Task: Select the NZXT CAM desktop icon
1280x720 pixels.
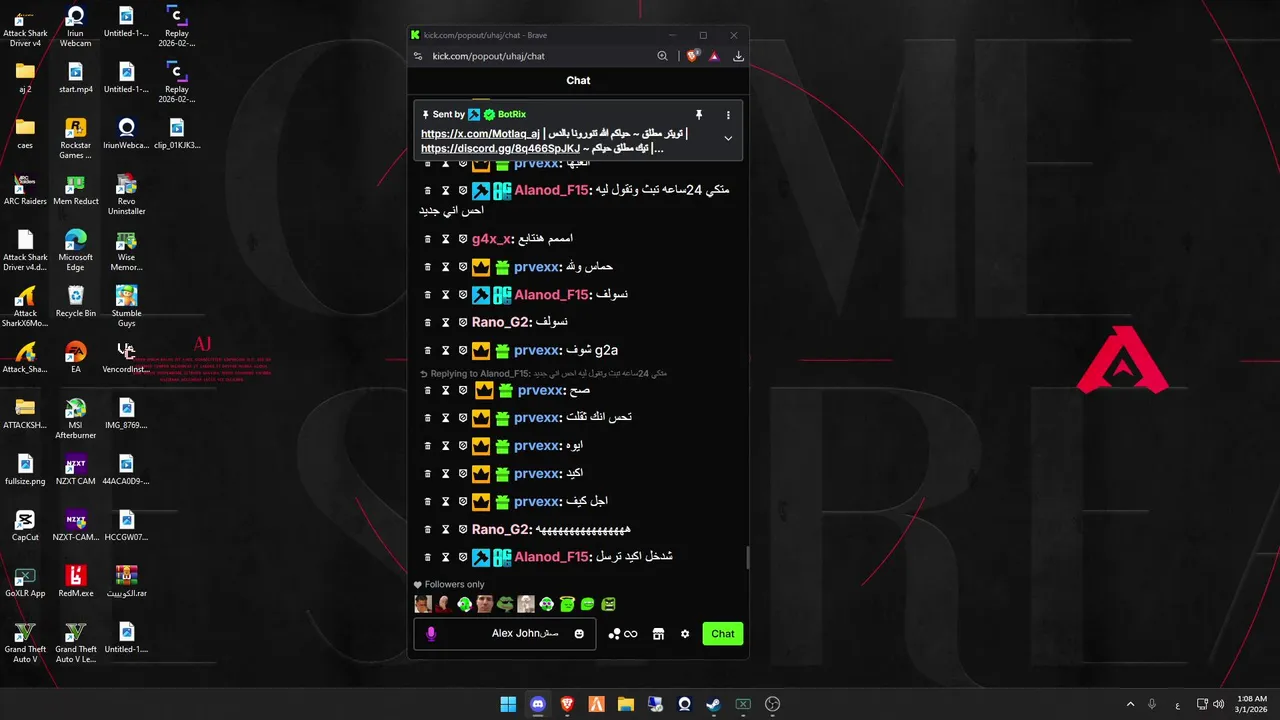Action: point(76,469)
